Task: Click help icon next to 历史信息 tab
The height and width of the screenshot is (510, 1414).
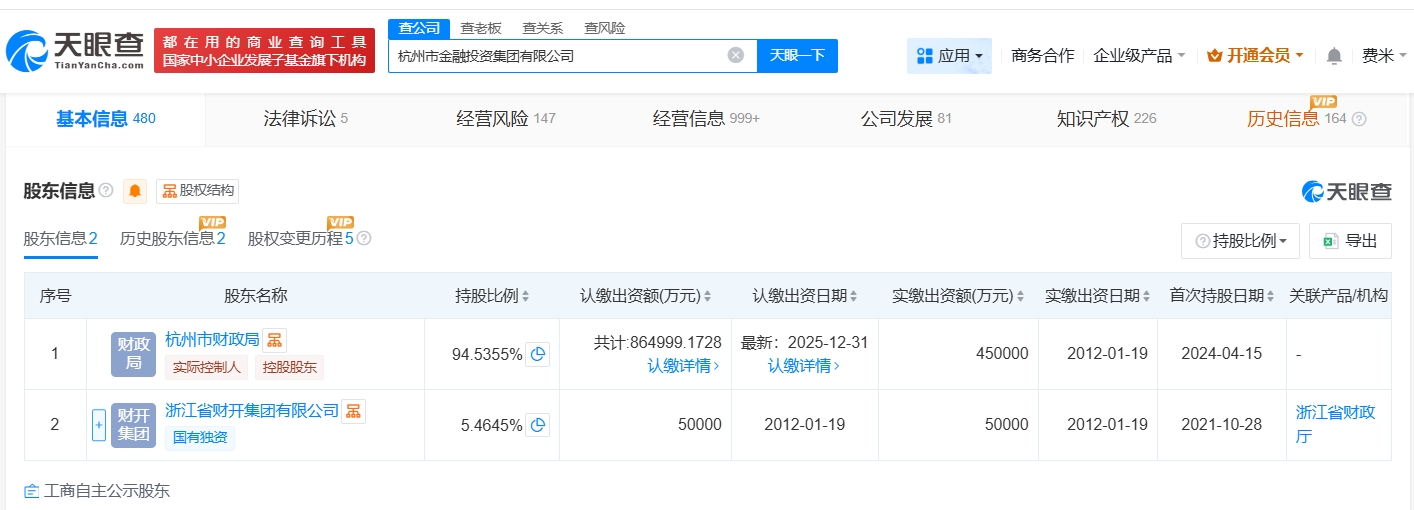Action: [x=1359, y=119]
